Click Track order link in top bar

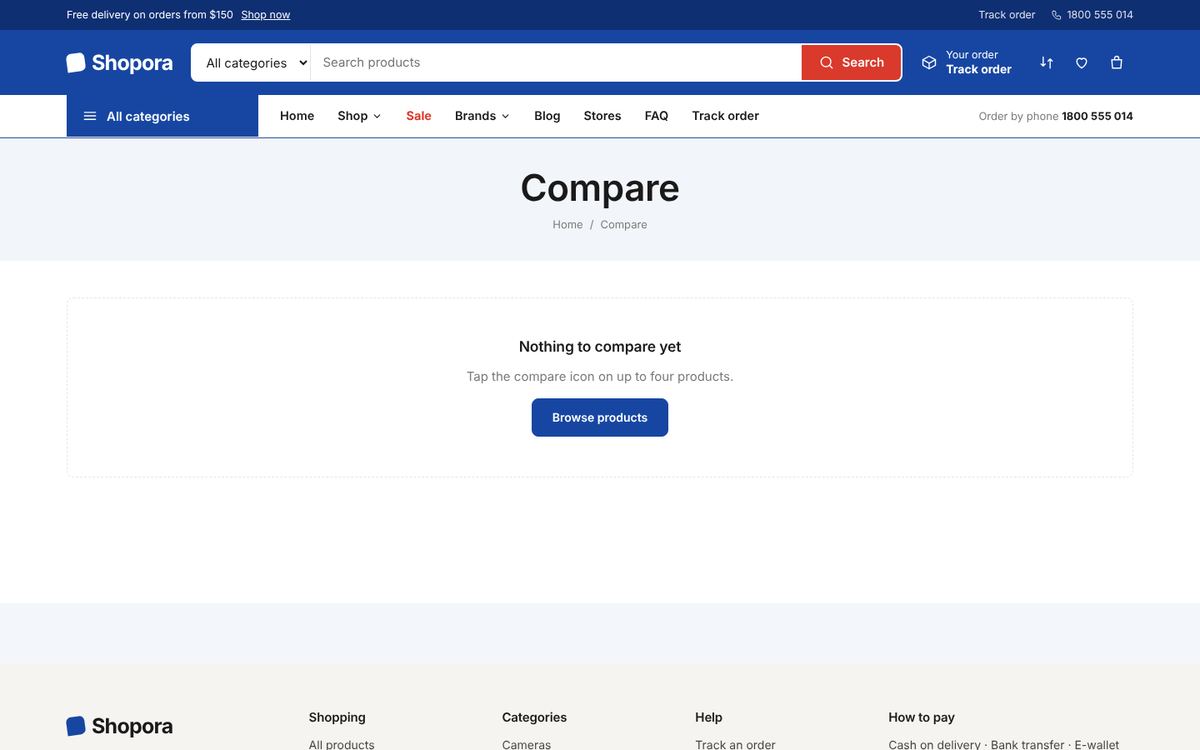pos(1007,15)
